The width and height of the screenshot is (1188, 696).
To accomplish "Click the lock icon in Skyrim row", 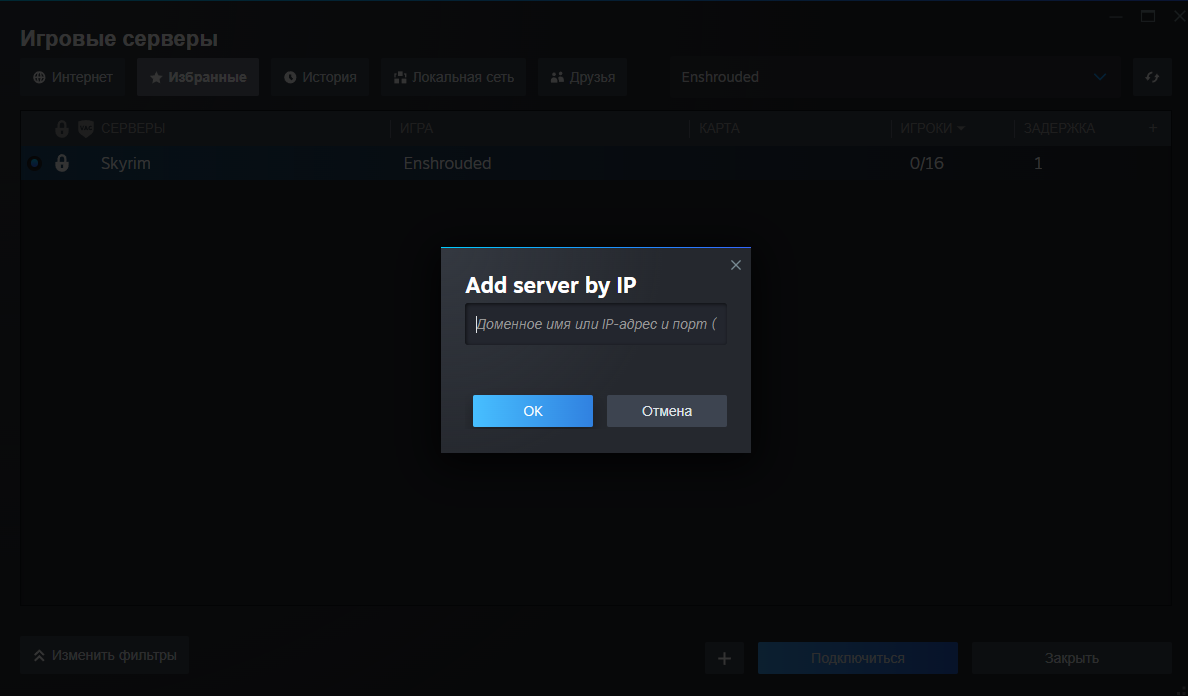I will (x=62, y=163).
